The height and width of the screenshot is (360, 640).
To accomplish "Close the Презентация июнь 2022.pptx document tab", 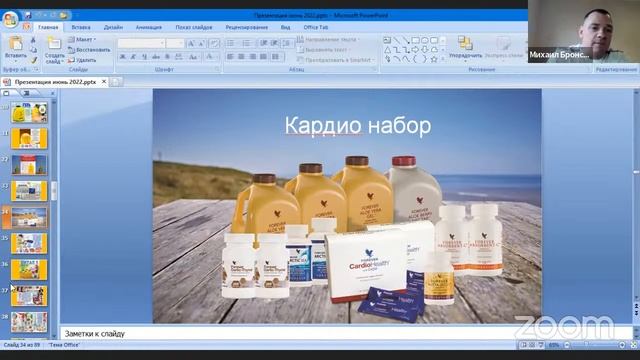I will [x=104, y=82].
